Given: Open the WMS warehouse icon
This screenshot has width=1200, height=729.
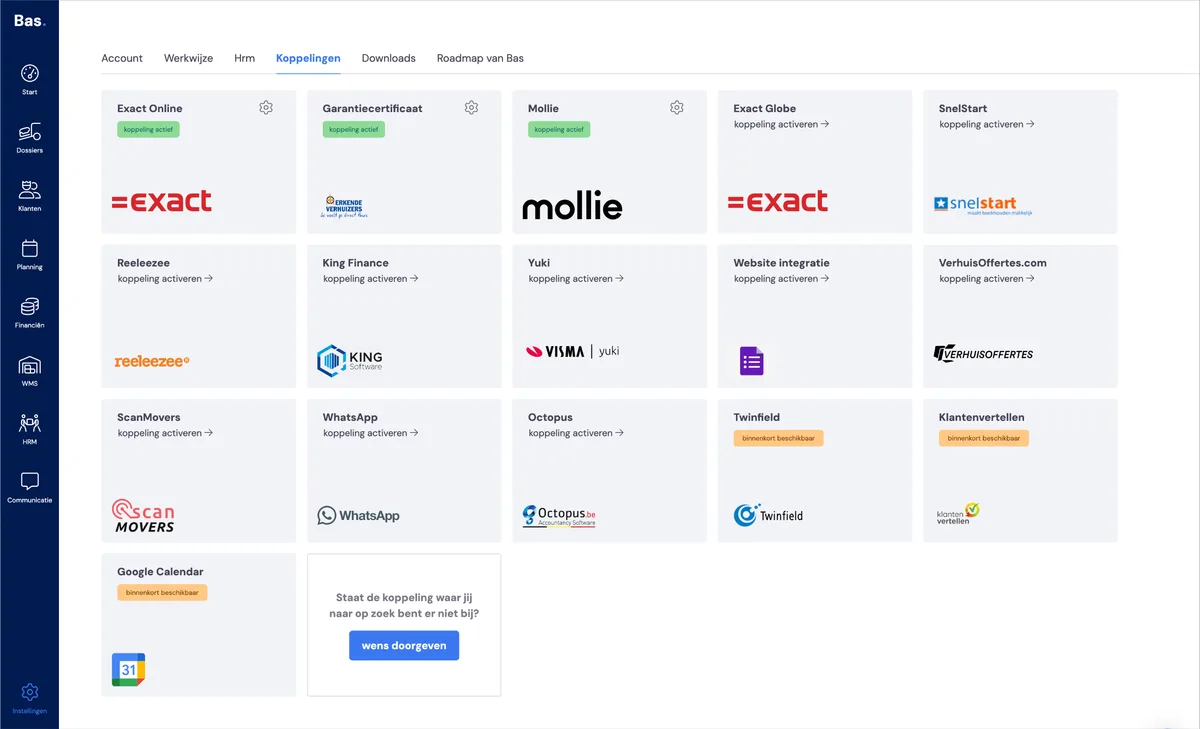Looking at the screenshot, I should (x=29, y=365).
